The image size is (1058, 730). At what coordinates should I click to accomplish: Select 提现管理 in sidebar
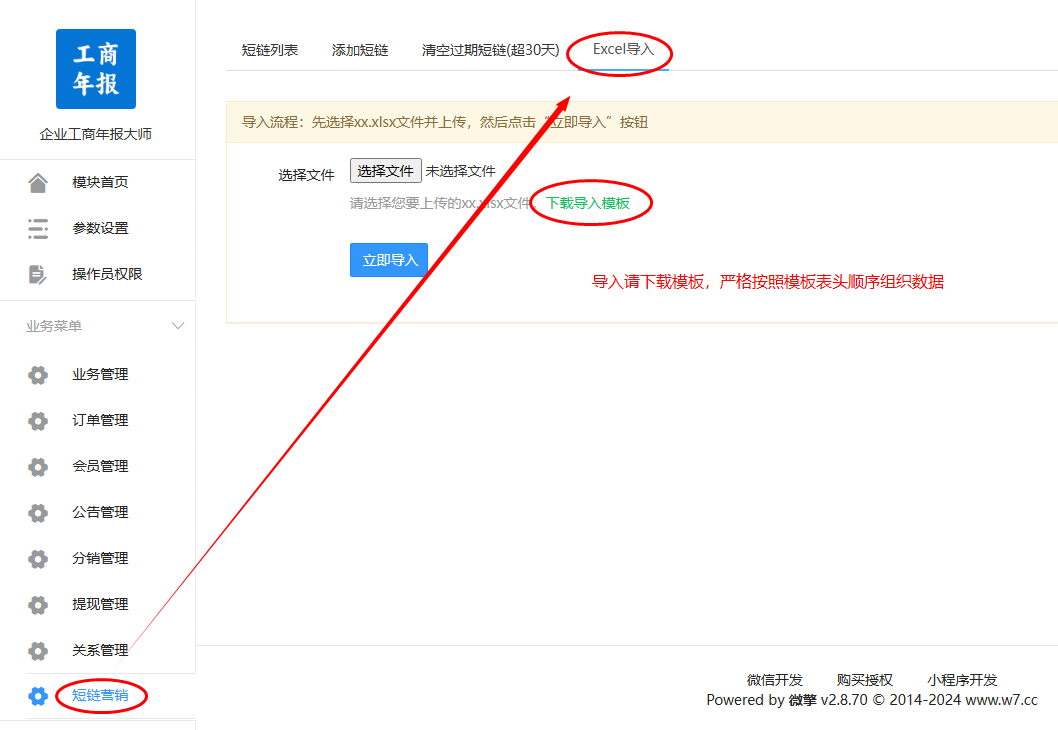[x=100, y=605]
